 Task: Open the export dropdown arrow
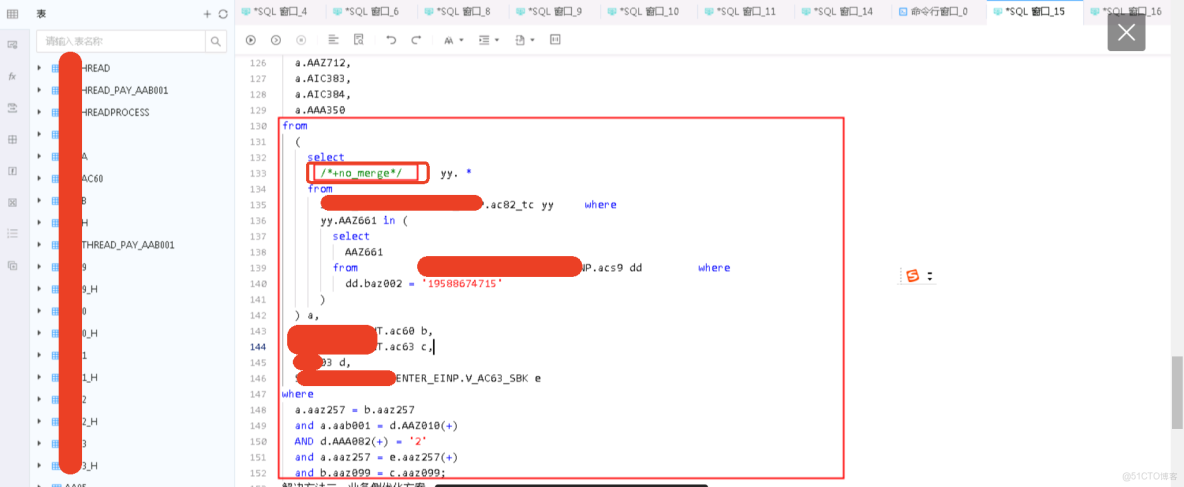(532, 40)
